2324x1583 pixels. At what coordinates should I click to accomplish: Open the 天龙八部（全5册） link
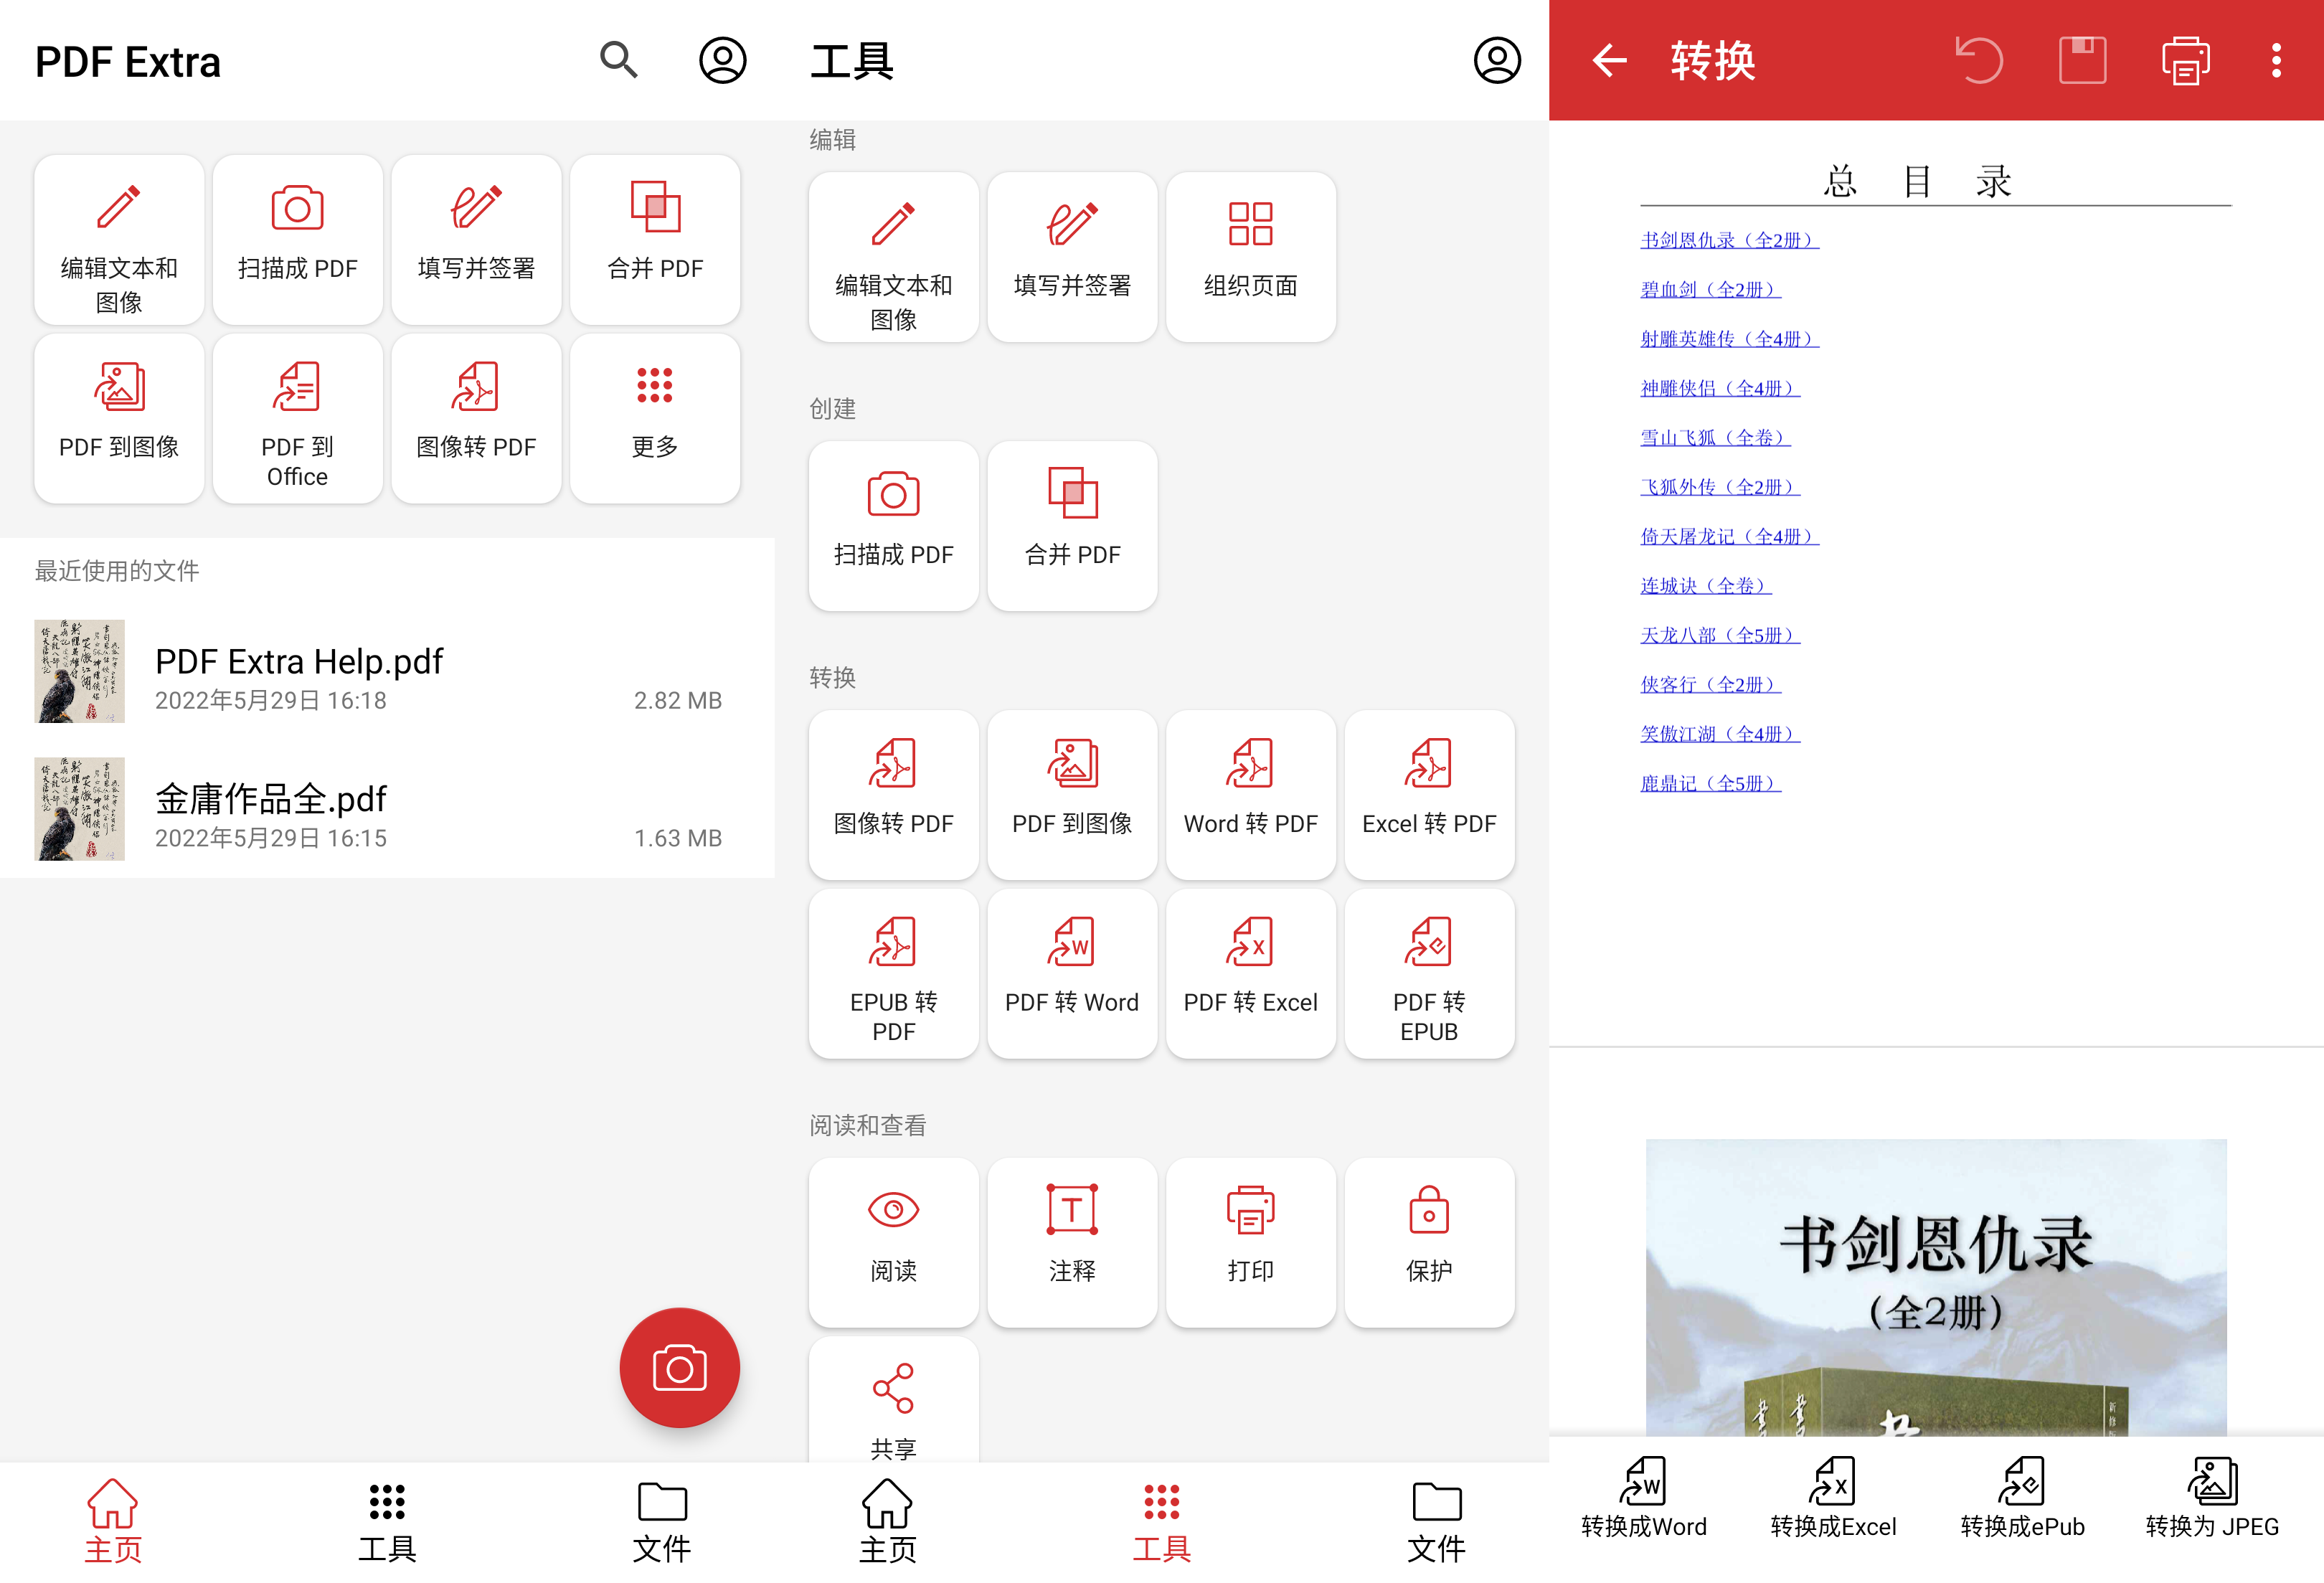[1719, 635]
